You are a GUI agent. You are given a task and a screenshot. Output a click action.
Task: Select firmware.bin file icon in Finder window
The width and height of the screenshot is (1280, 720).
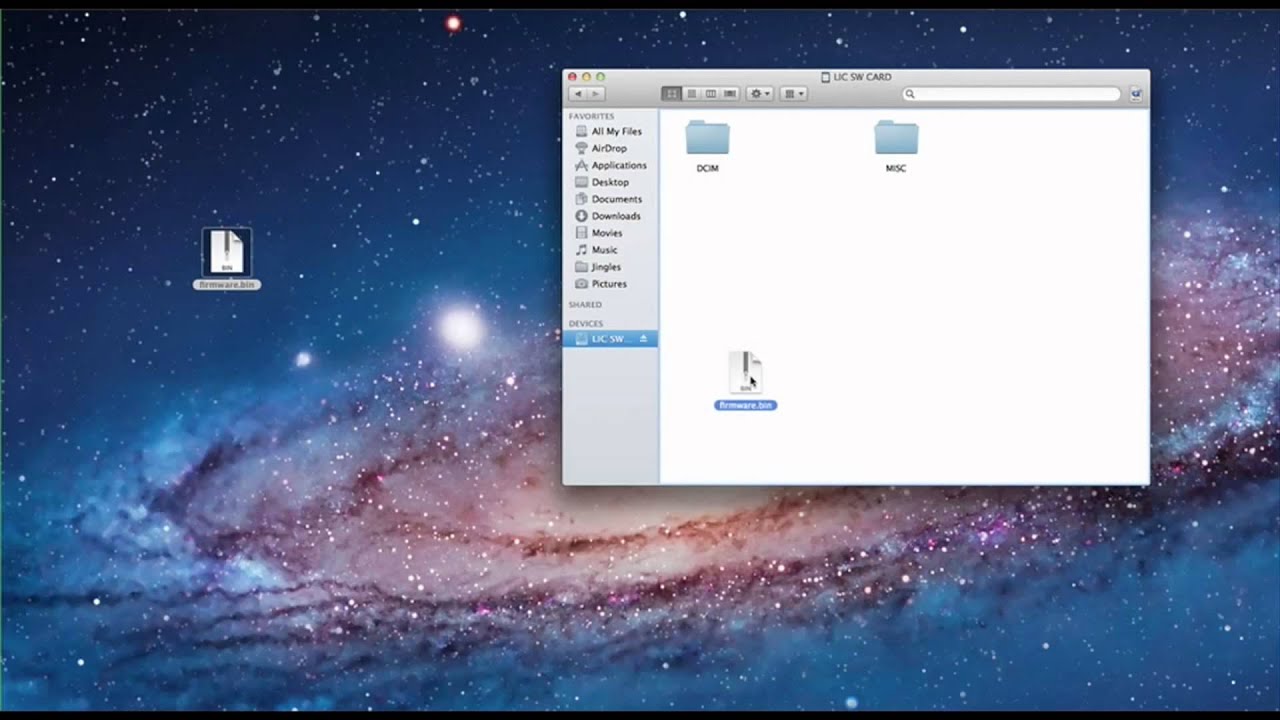(745, 372)
